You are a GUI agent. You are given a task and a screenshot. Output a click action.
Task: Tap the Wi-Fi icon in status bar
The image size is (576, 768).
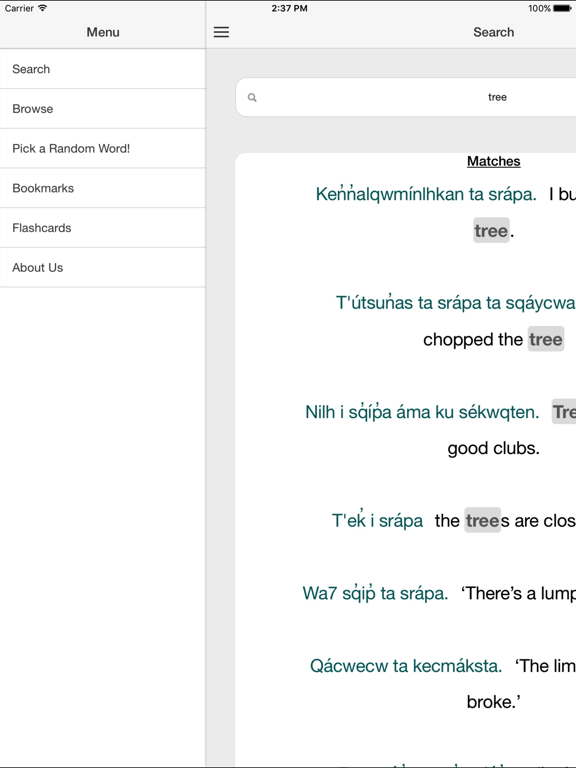coord(43,8)
